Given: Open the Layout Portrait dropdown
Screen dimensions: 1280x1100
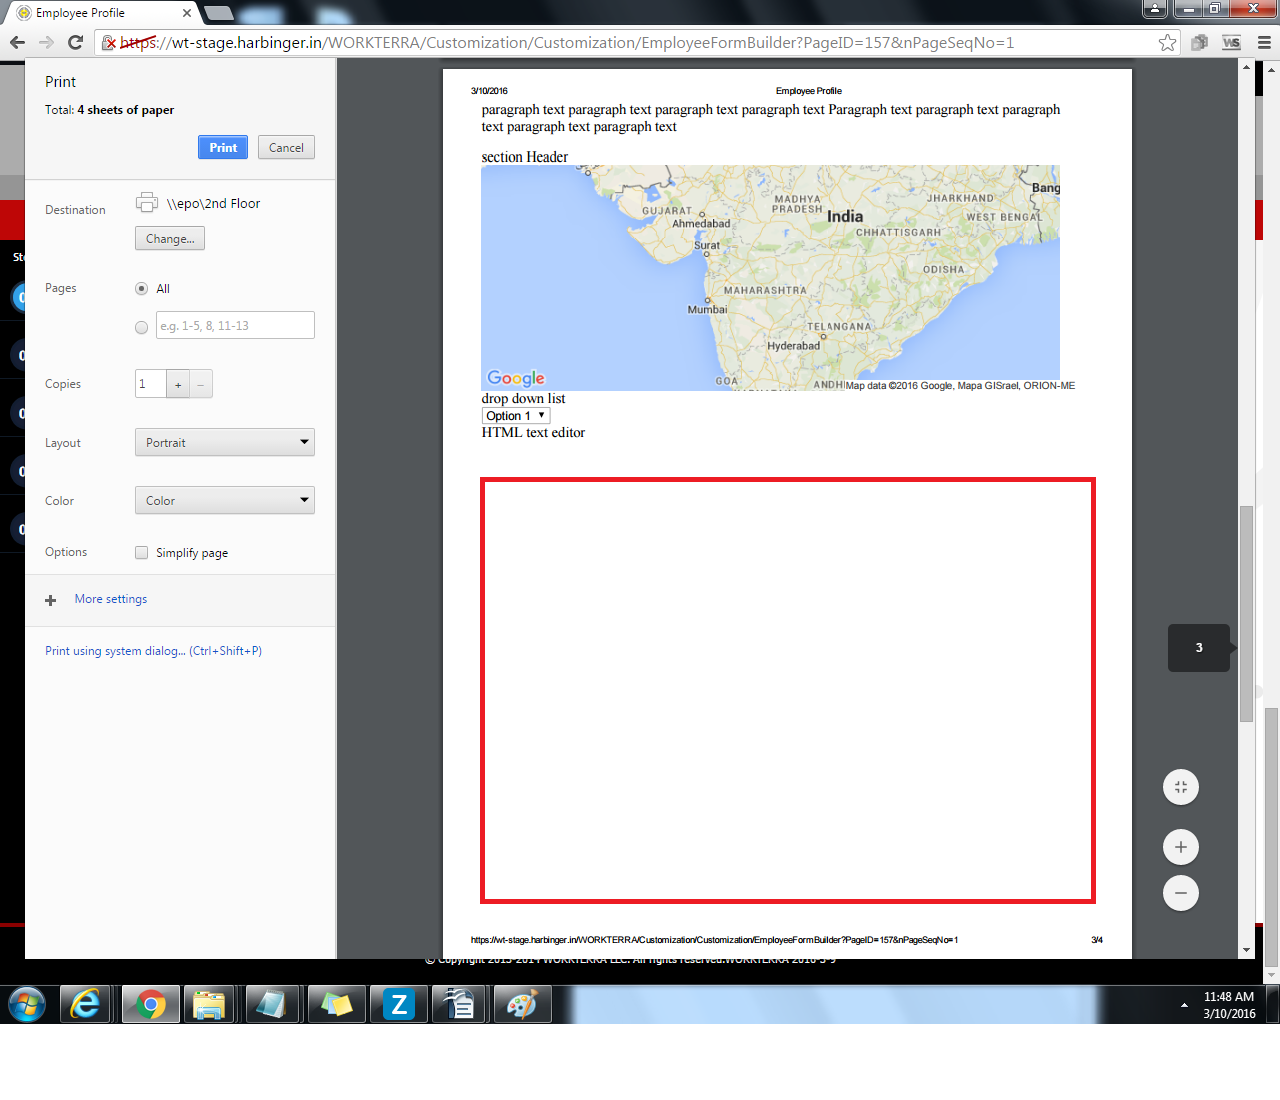Looking at the screenshot, I should point(225,443).
